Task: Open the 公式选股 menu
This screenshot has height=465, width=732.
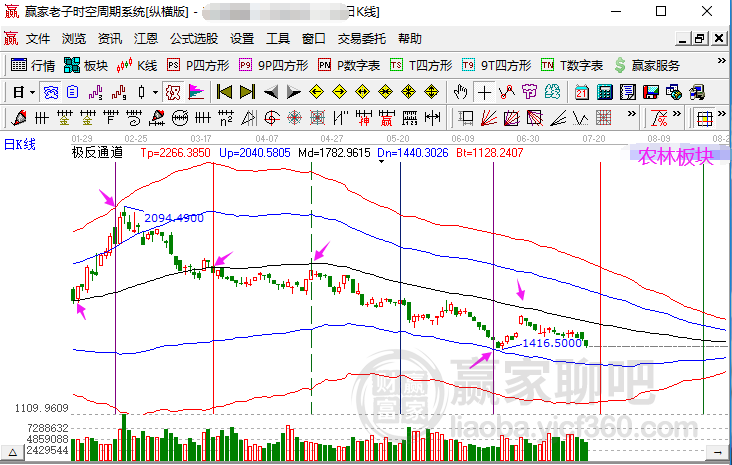Action: coord(194,39)
